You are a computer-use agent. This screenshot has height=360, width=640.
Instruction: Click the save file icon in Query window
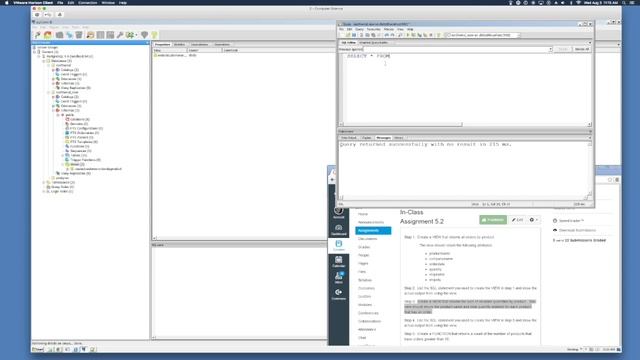354,36
